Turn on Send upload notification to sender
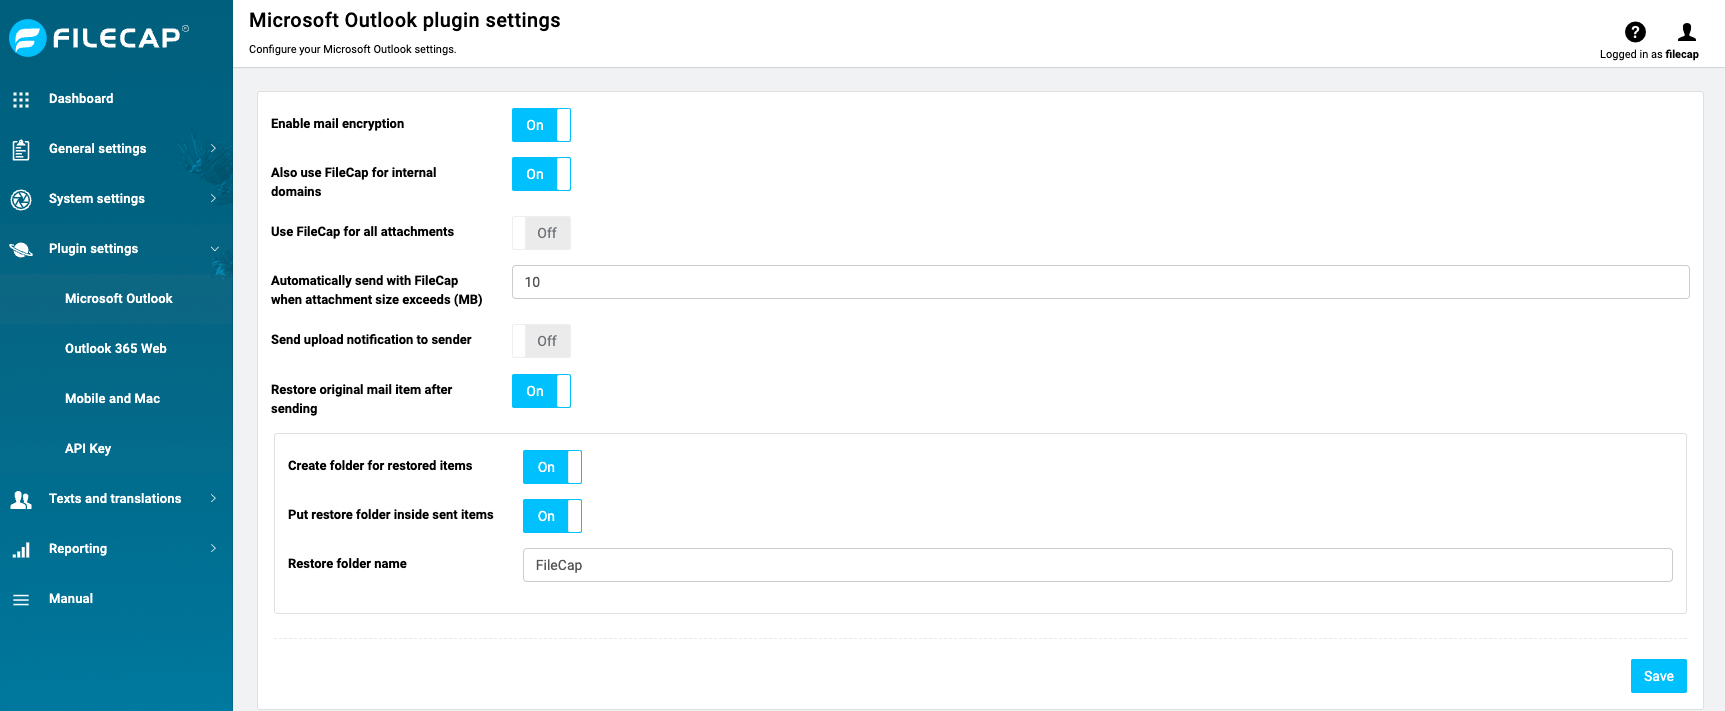Viewport: 1725px width, 711px height. (x=541, y=340)
